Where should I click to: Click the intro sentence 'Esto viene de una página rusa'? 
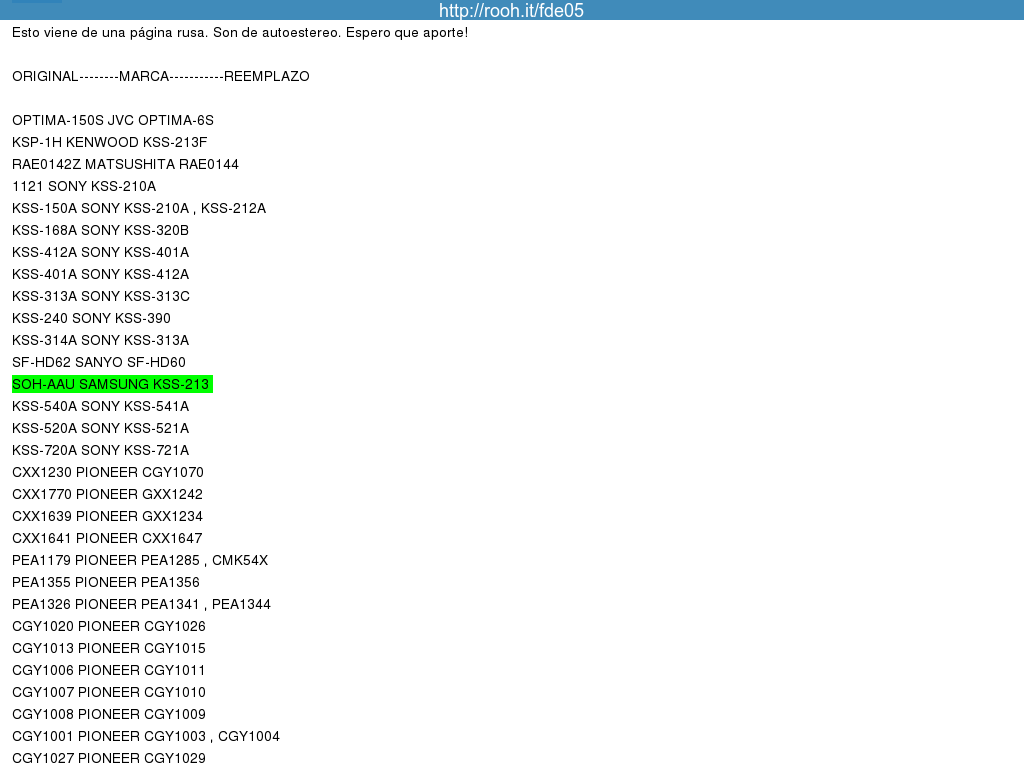[x=239, y=33]
